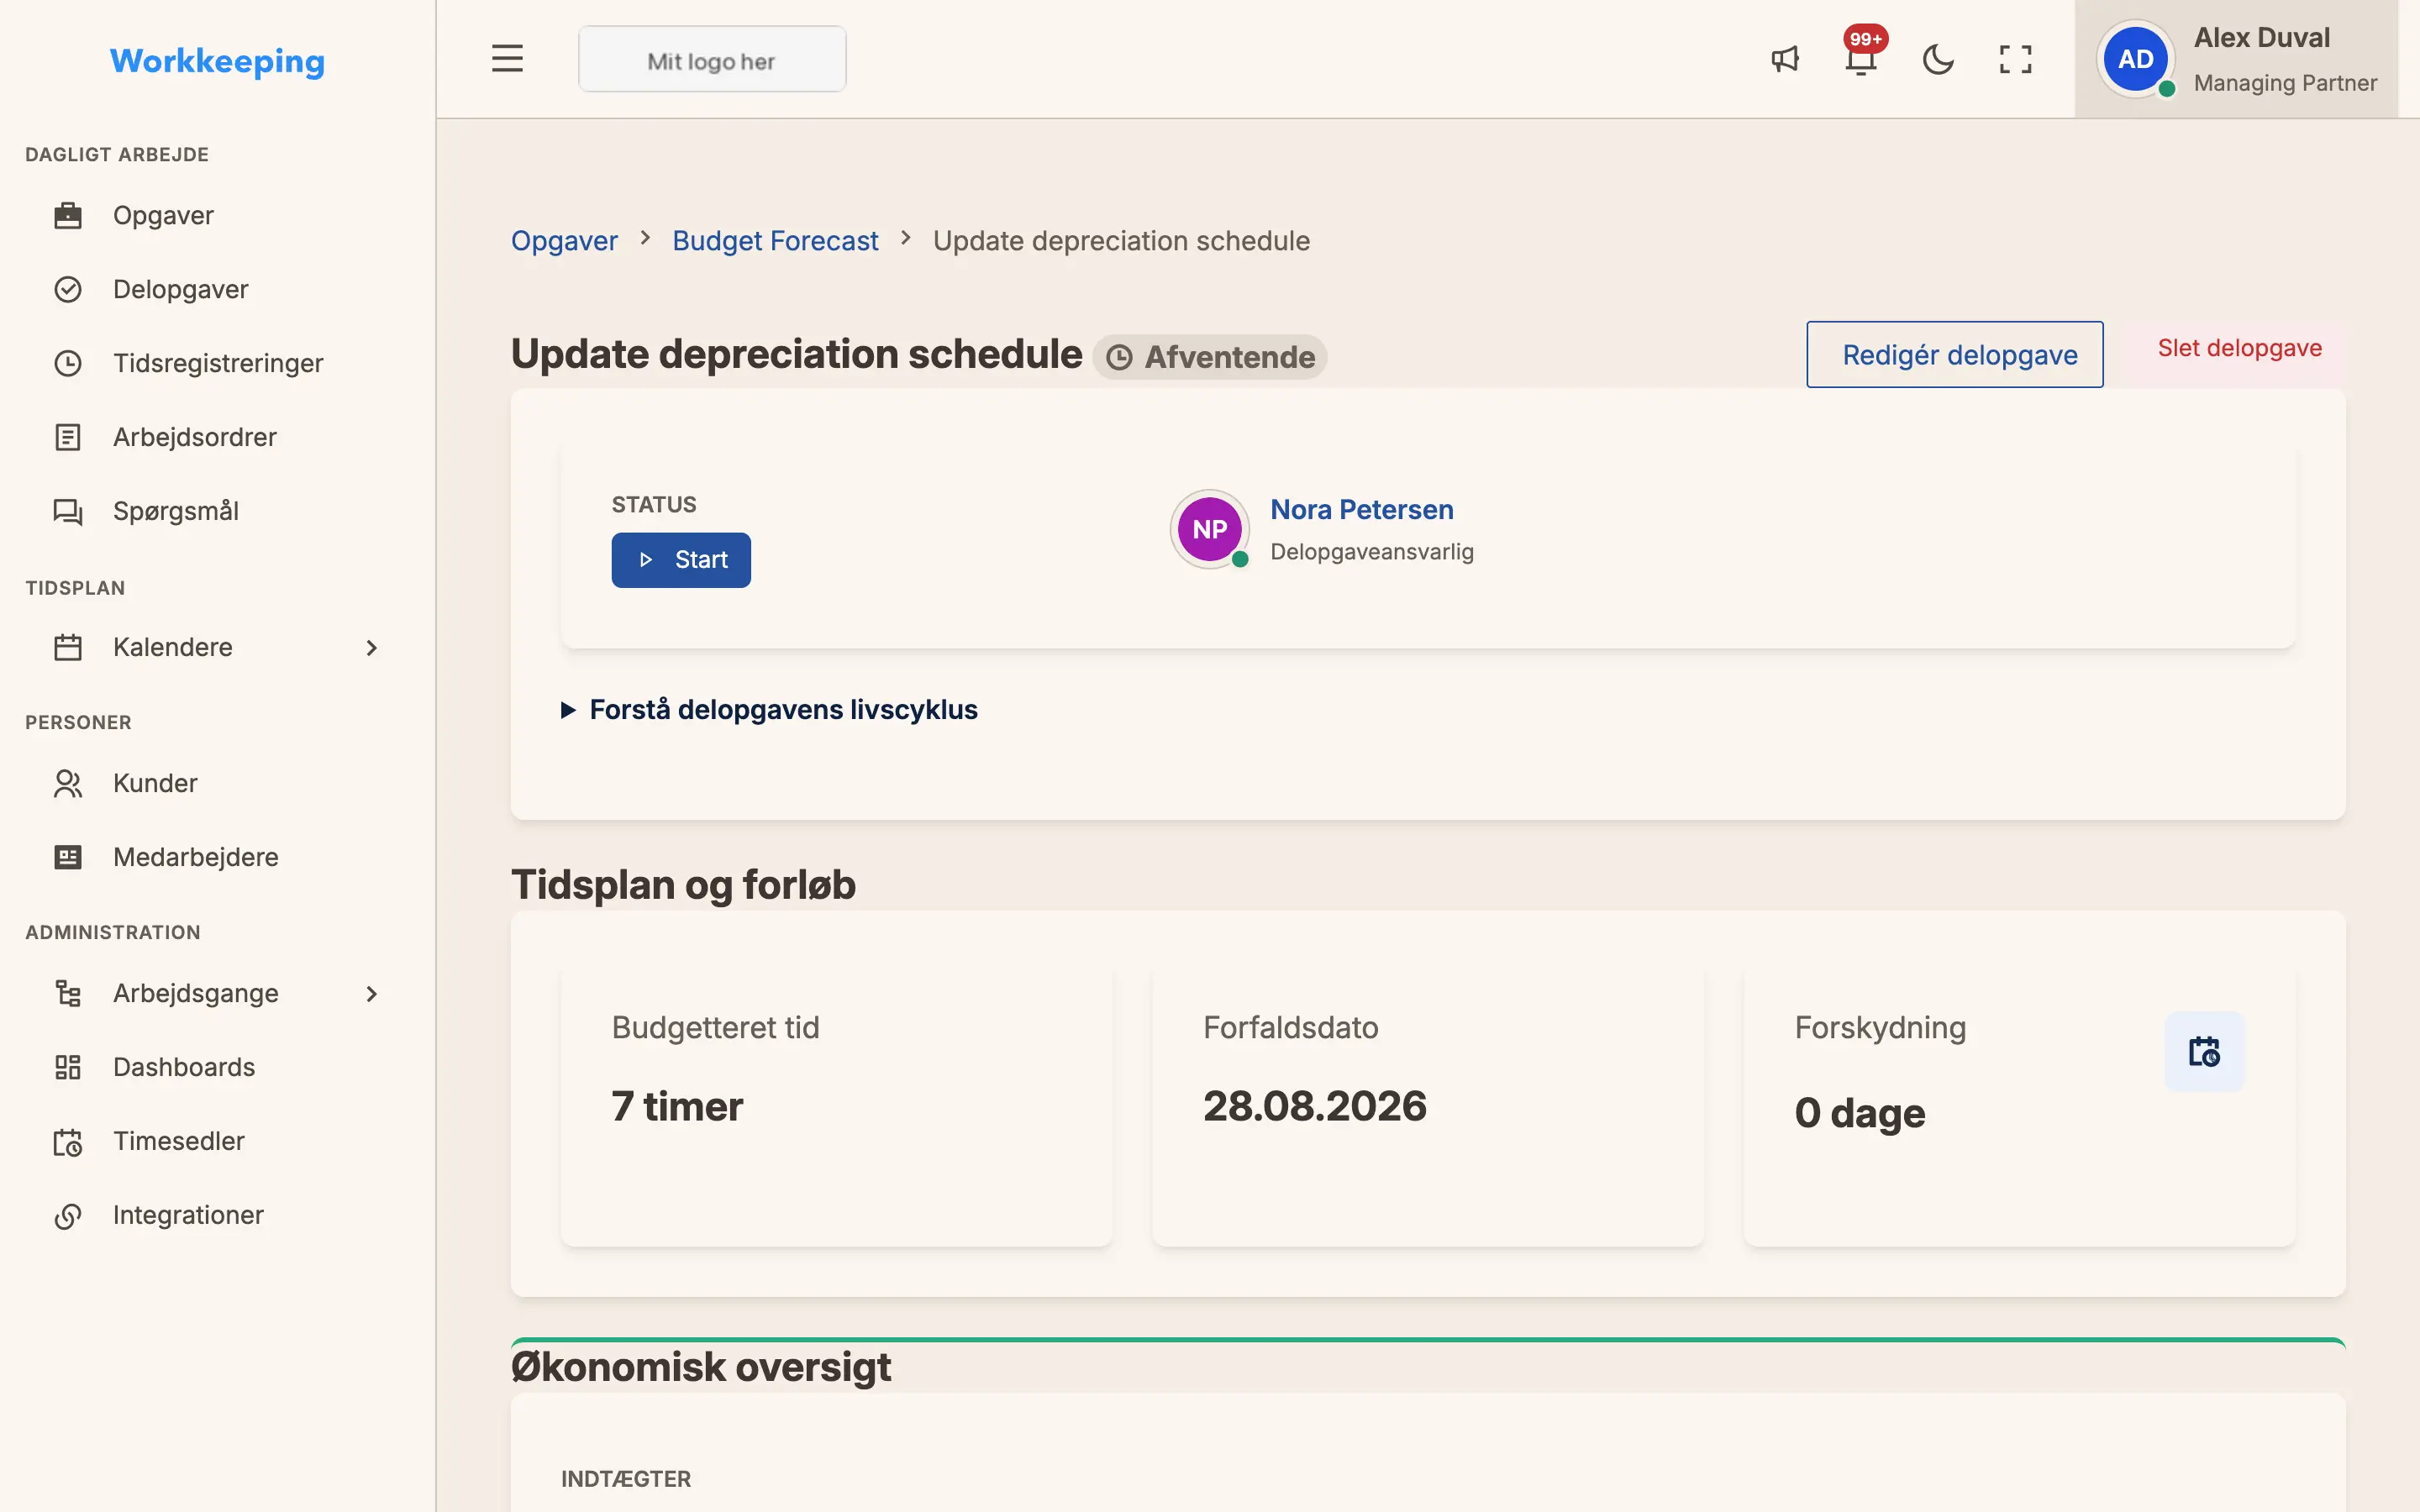Expand Forstå delopgavens livscyklus disclosure
This screenshot has width=2420, height=1512.
click(769, 710)
